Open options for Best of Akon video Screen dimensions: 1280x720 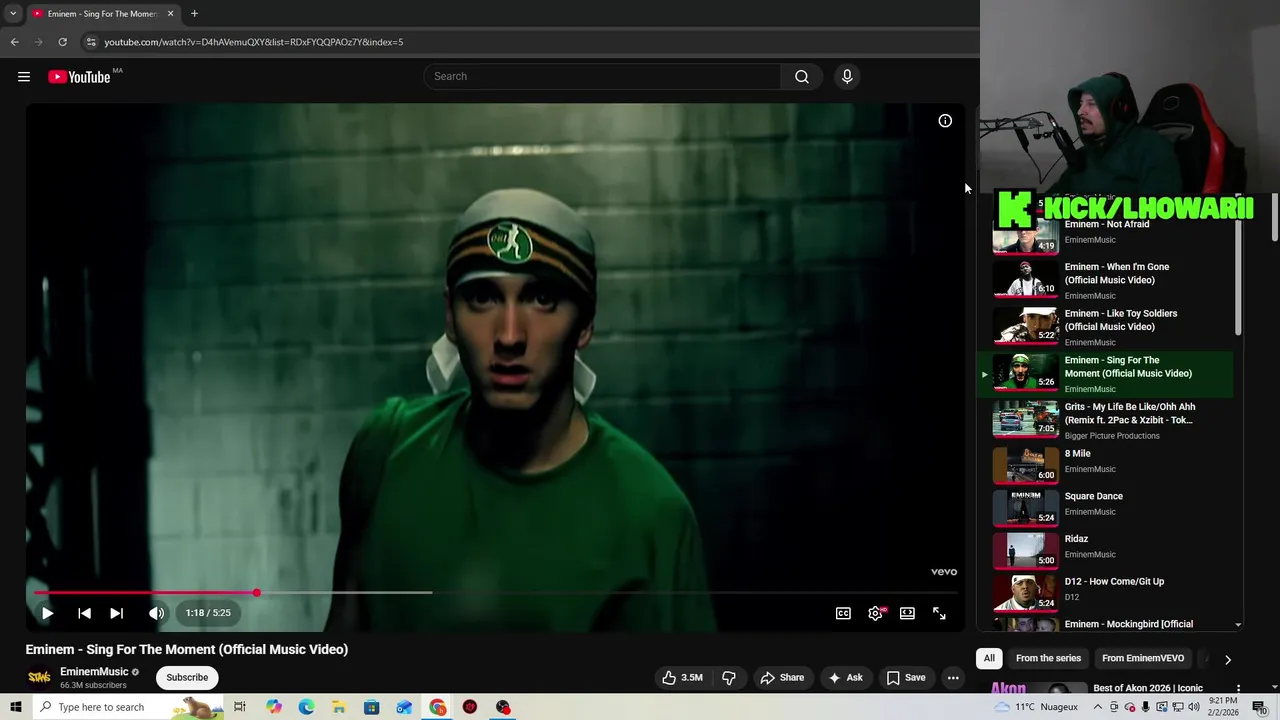tap(1238, 689)
